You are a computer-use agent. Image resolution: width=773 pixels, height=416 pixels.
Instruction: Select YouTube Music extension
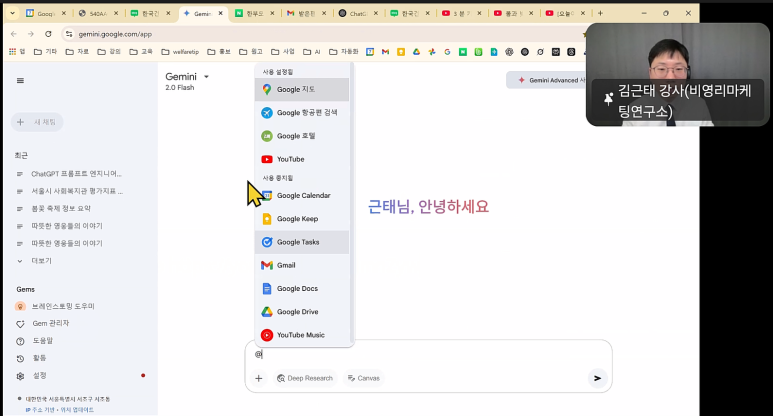(x=302, y=335)
